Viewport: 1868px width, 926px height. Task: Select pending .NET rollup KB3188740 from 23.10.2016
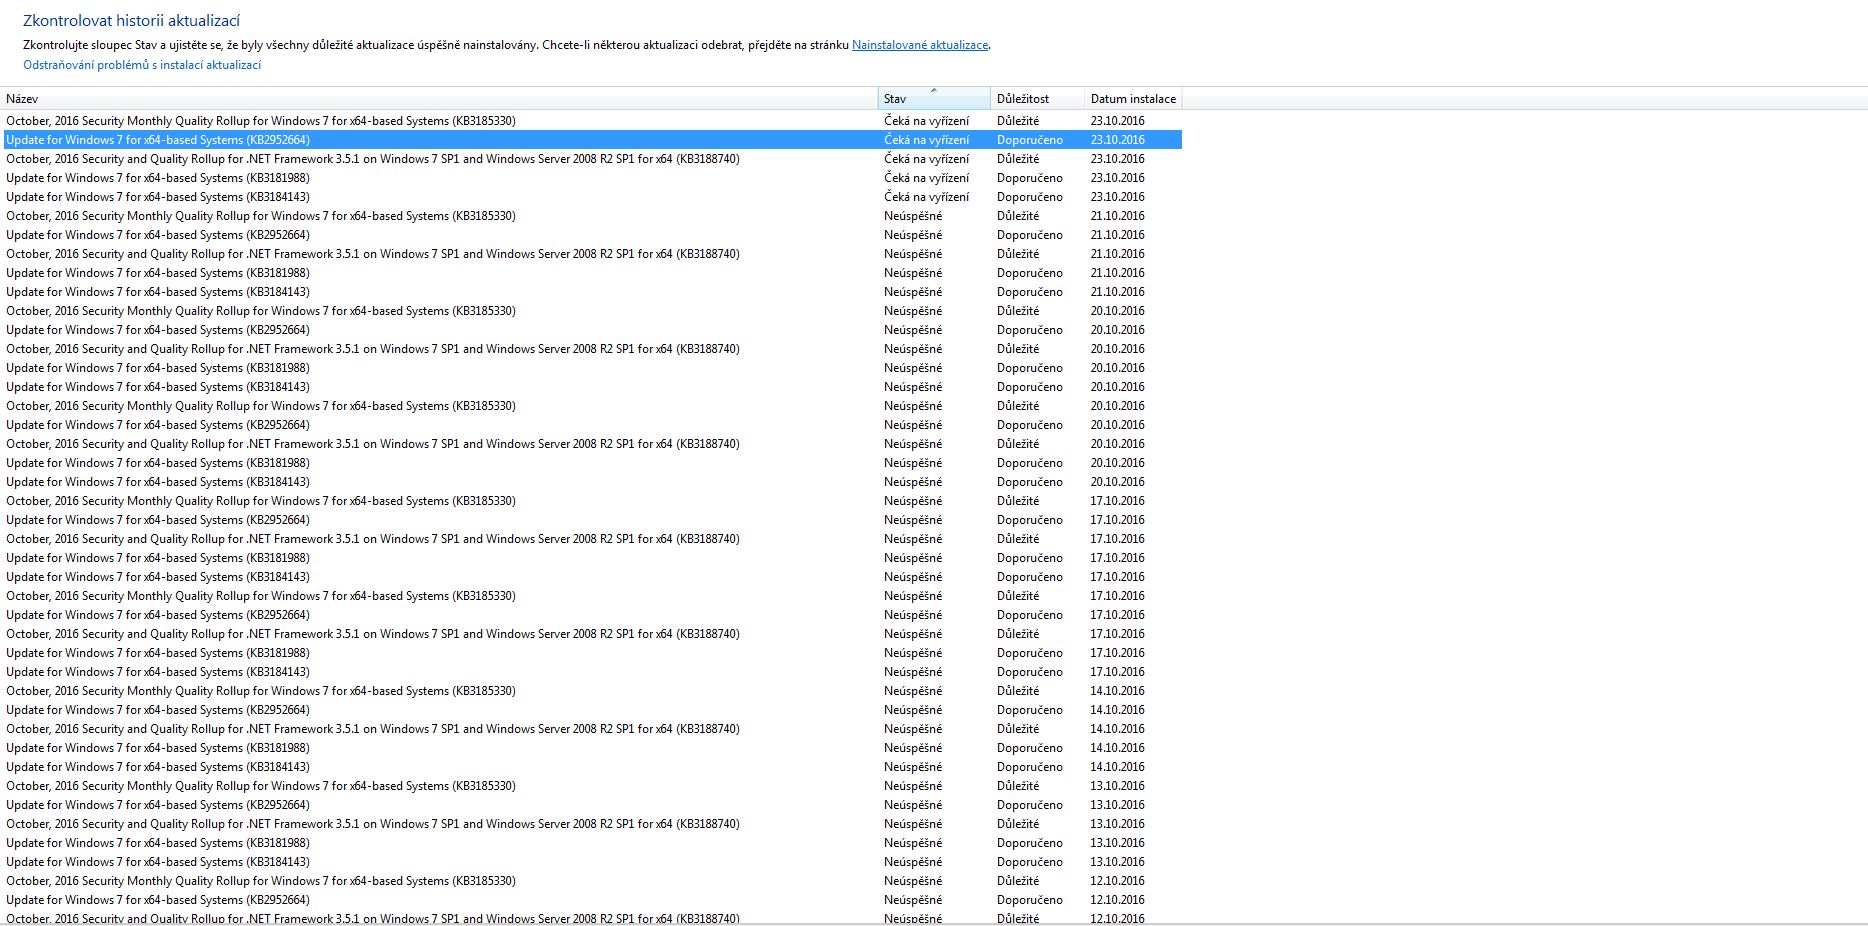pos(593,159)
